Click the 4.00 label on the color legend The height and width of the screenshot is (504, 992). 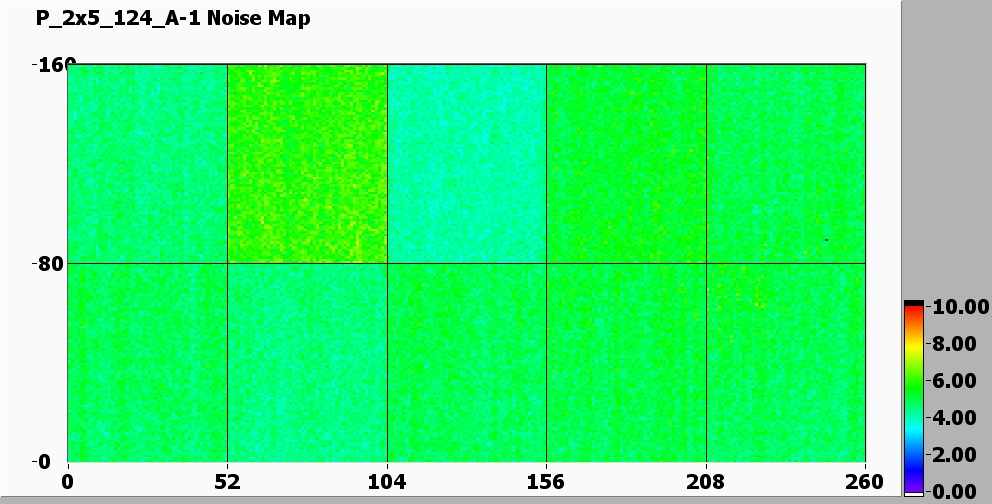[x=953, y=418]
